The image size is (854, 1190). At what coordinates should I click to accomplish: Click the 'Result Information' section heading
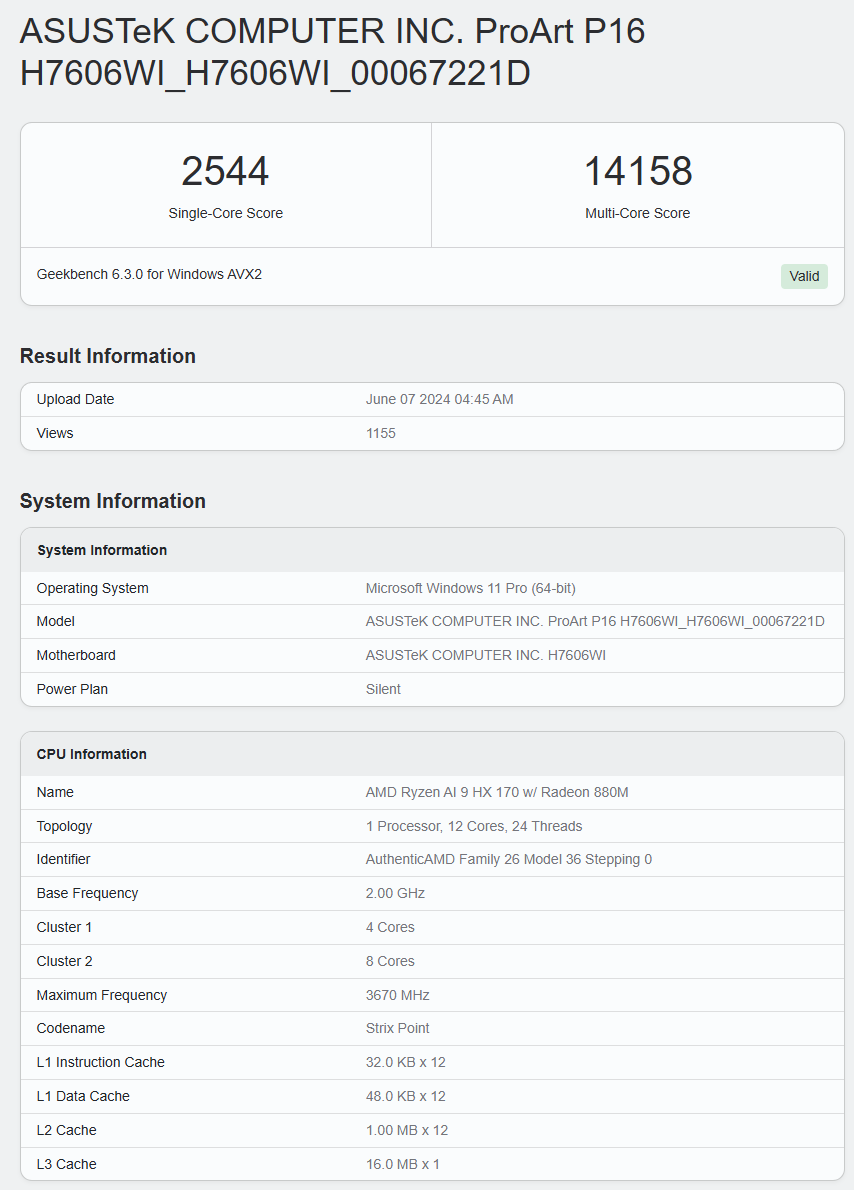coord(108,356)
